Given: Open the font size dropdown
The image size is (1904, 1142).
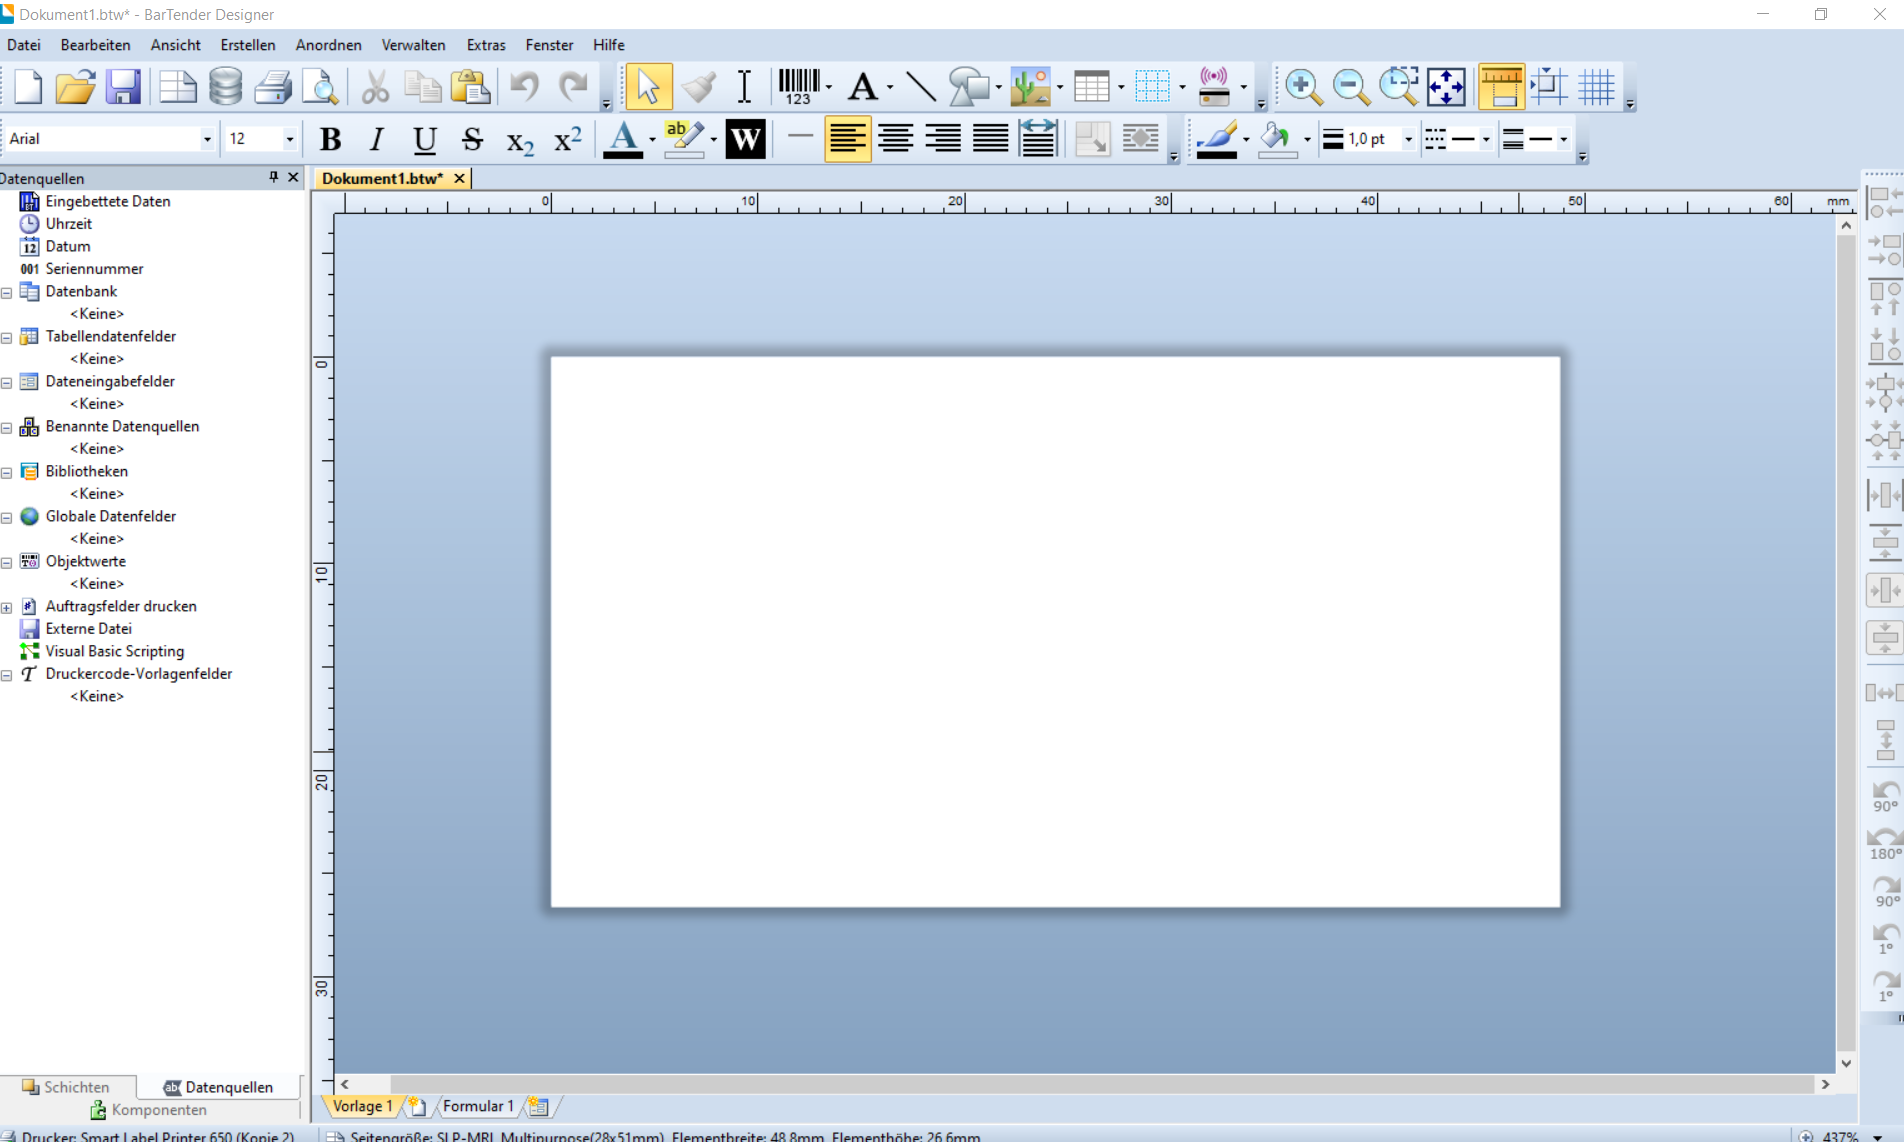Looking at the screenshot, I should [289, 139].
